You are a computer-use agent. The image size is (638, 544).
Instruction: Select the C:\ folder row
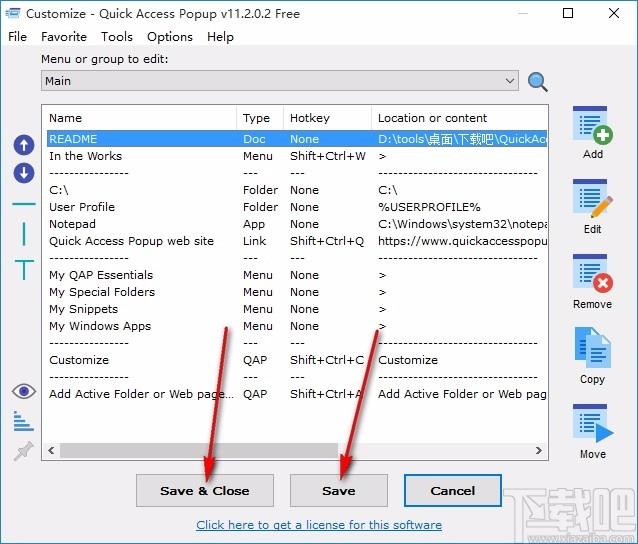click(x=297, y=190)
